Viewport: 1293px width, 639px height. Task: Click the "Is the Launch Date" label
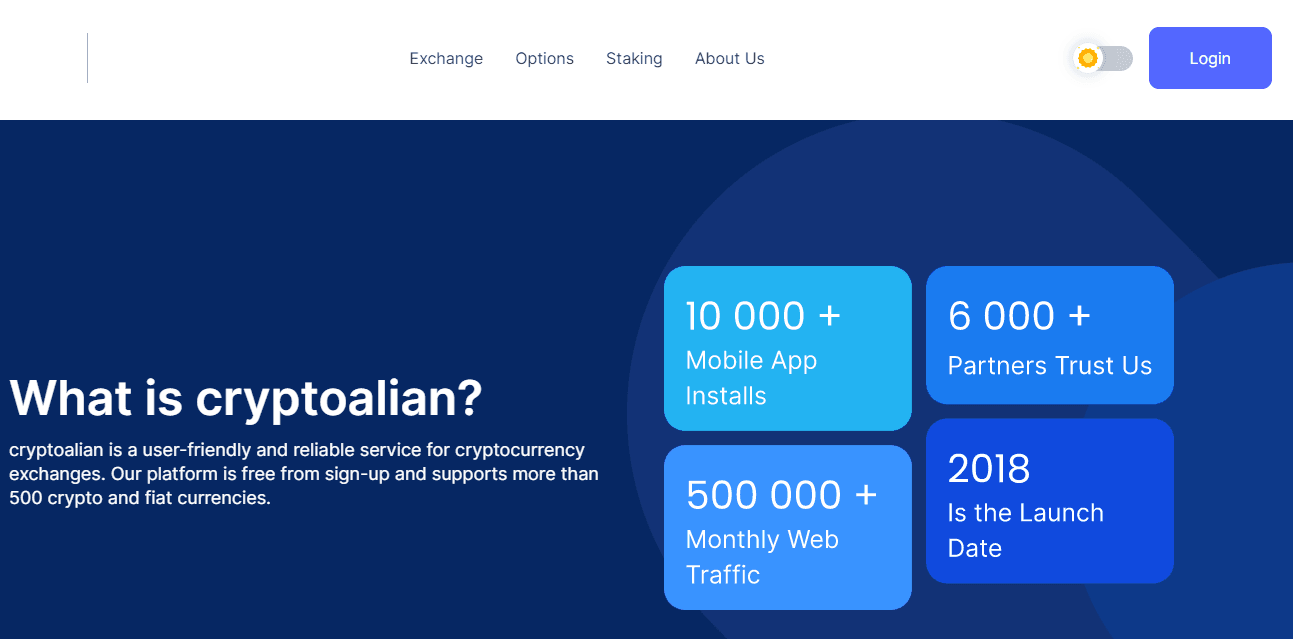[x=1025, y=530]
